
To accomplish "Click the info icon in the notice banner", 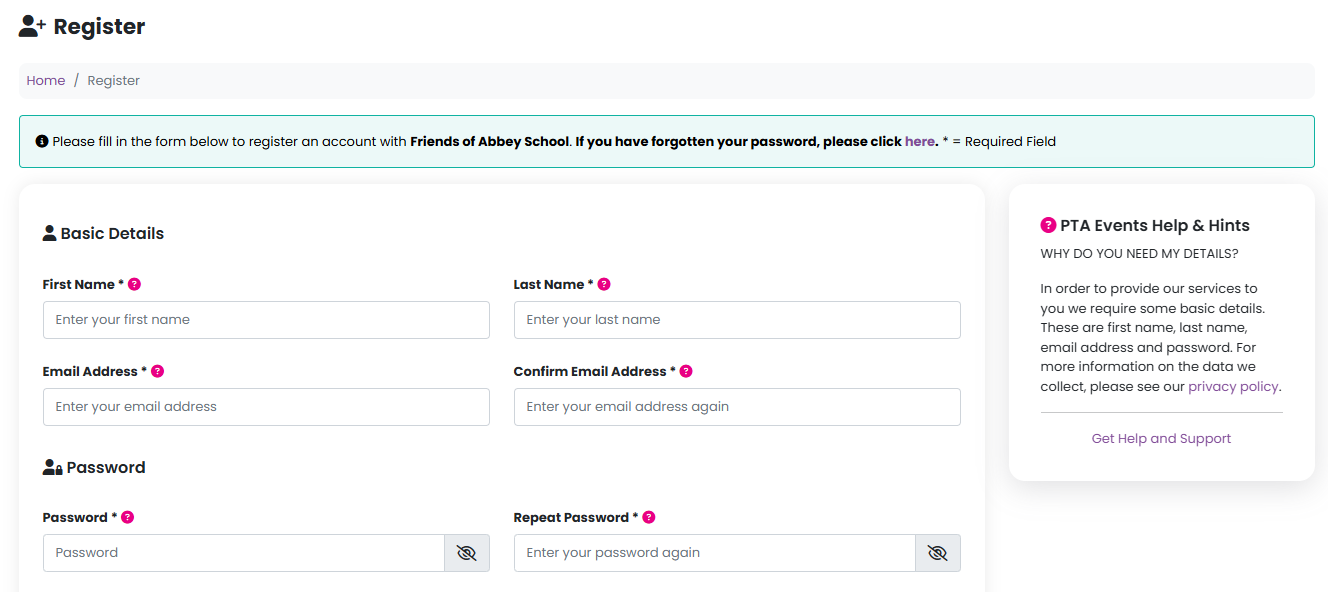I will coord(42,141).
